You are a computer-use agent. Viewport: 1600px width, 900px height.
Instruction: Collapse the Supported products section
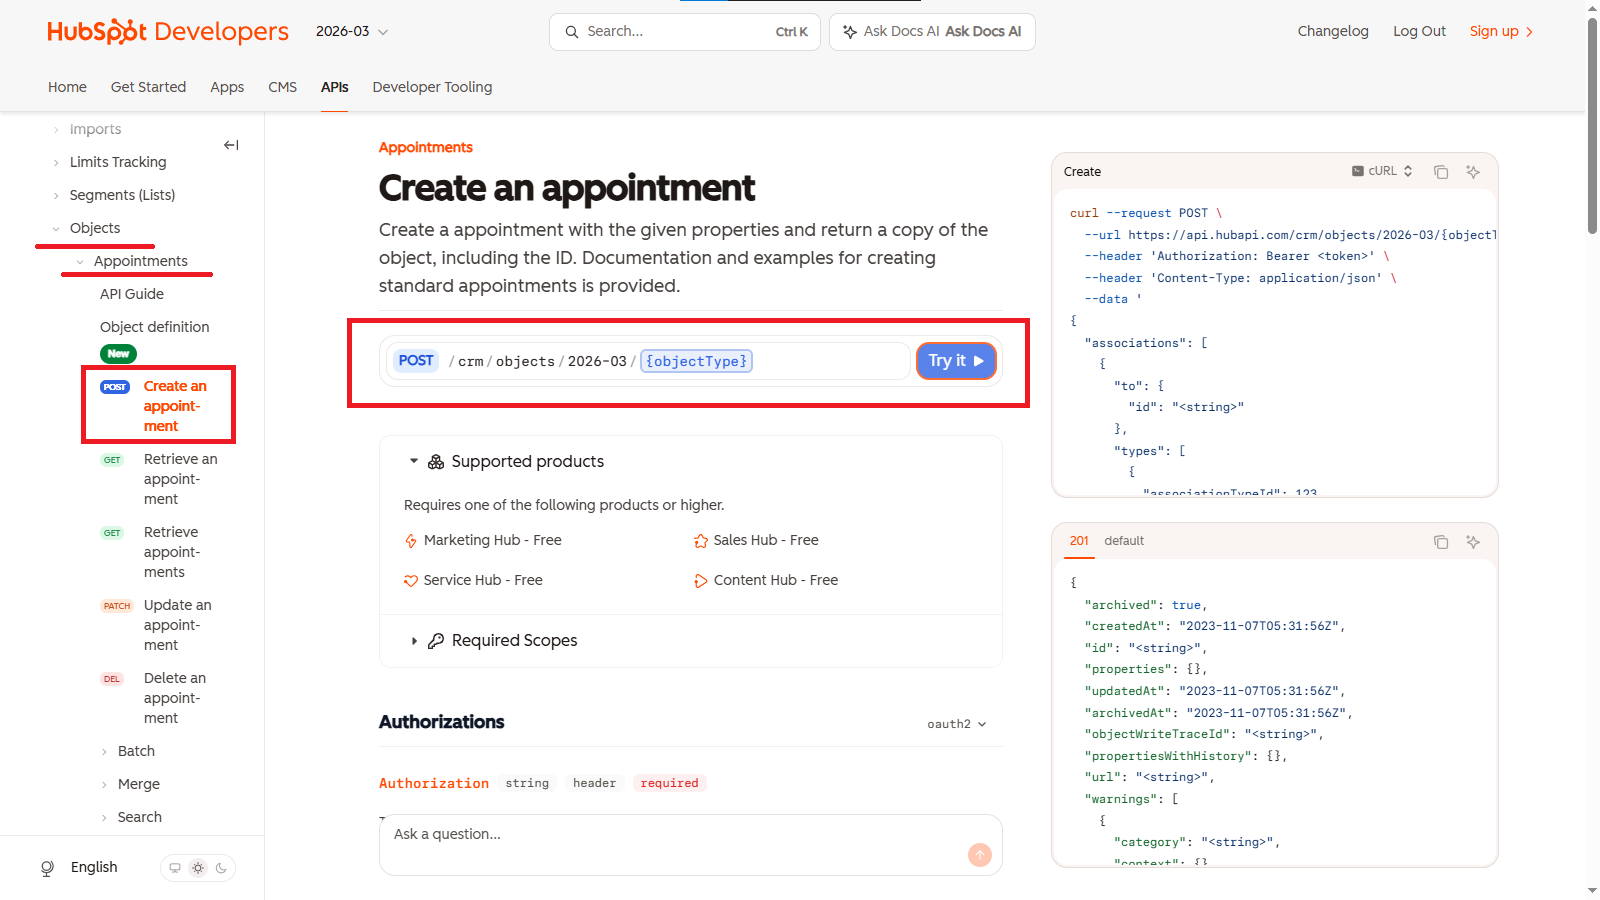pyautogui.click(x=414, y=462)
